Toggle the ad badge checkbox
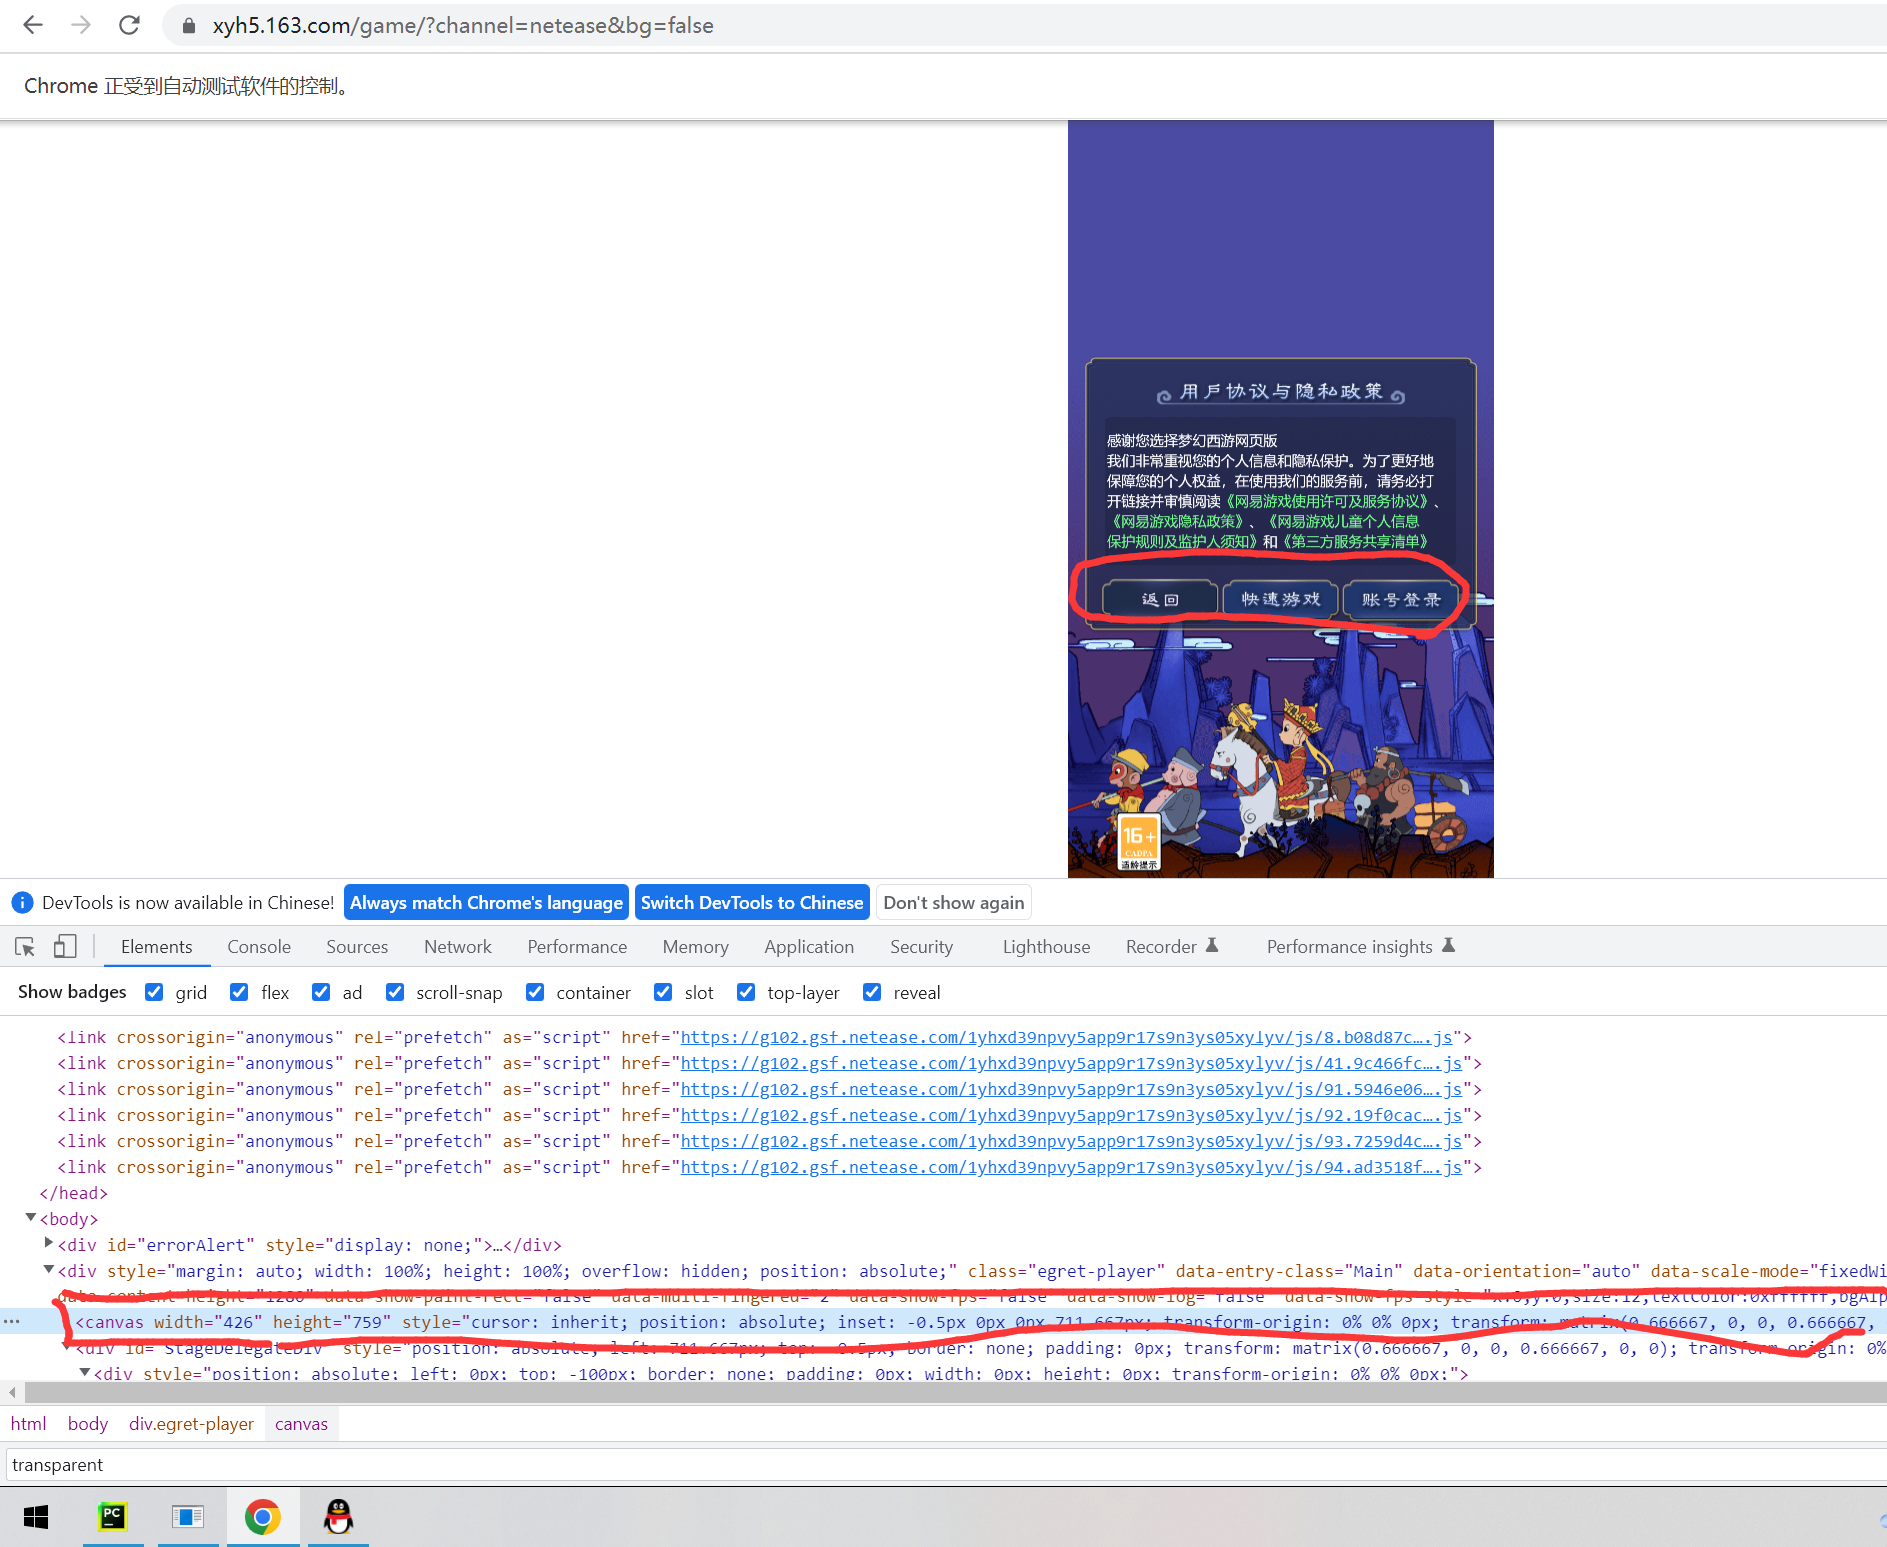1887x1547 pixels. click(321, 992)
